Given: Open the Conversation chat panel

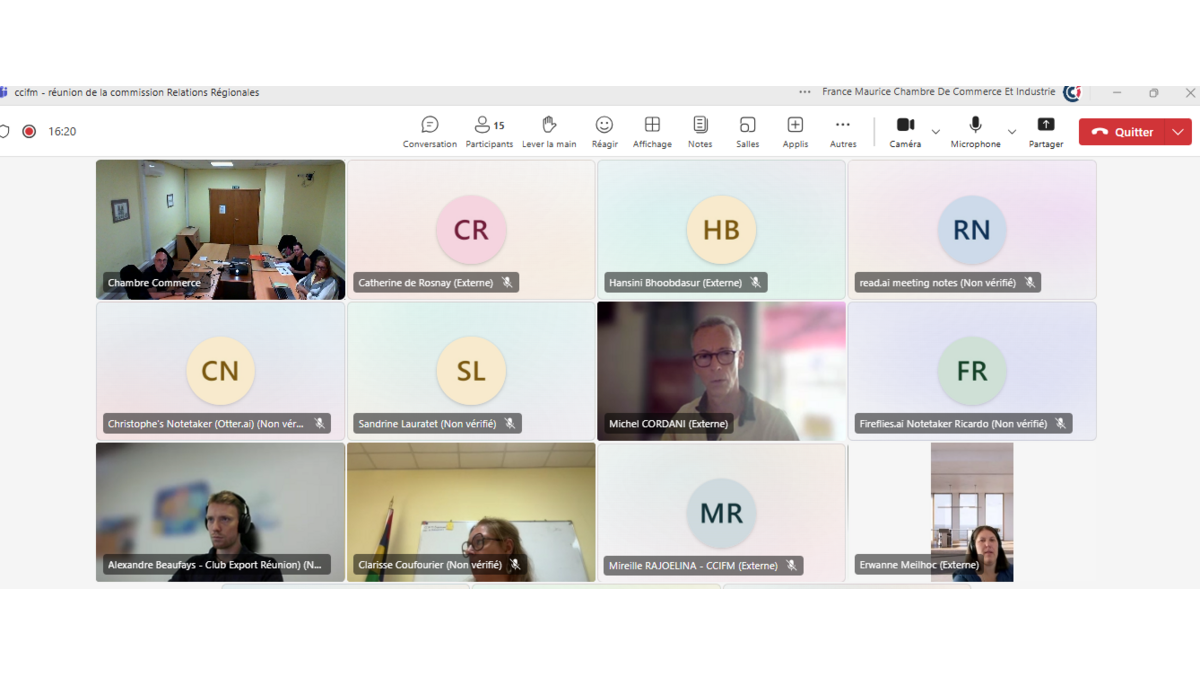Looking at the screenshot, I should (430, 131).
